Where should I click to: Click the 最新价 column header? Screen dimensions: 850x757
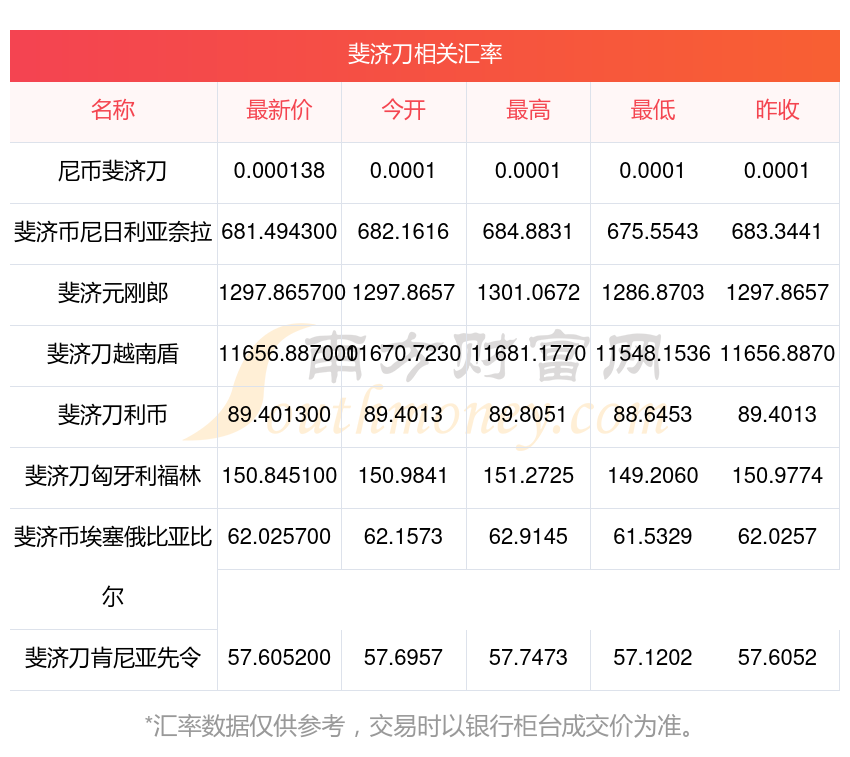279,110
